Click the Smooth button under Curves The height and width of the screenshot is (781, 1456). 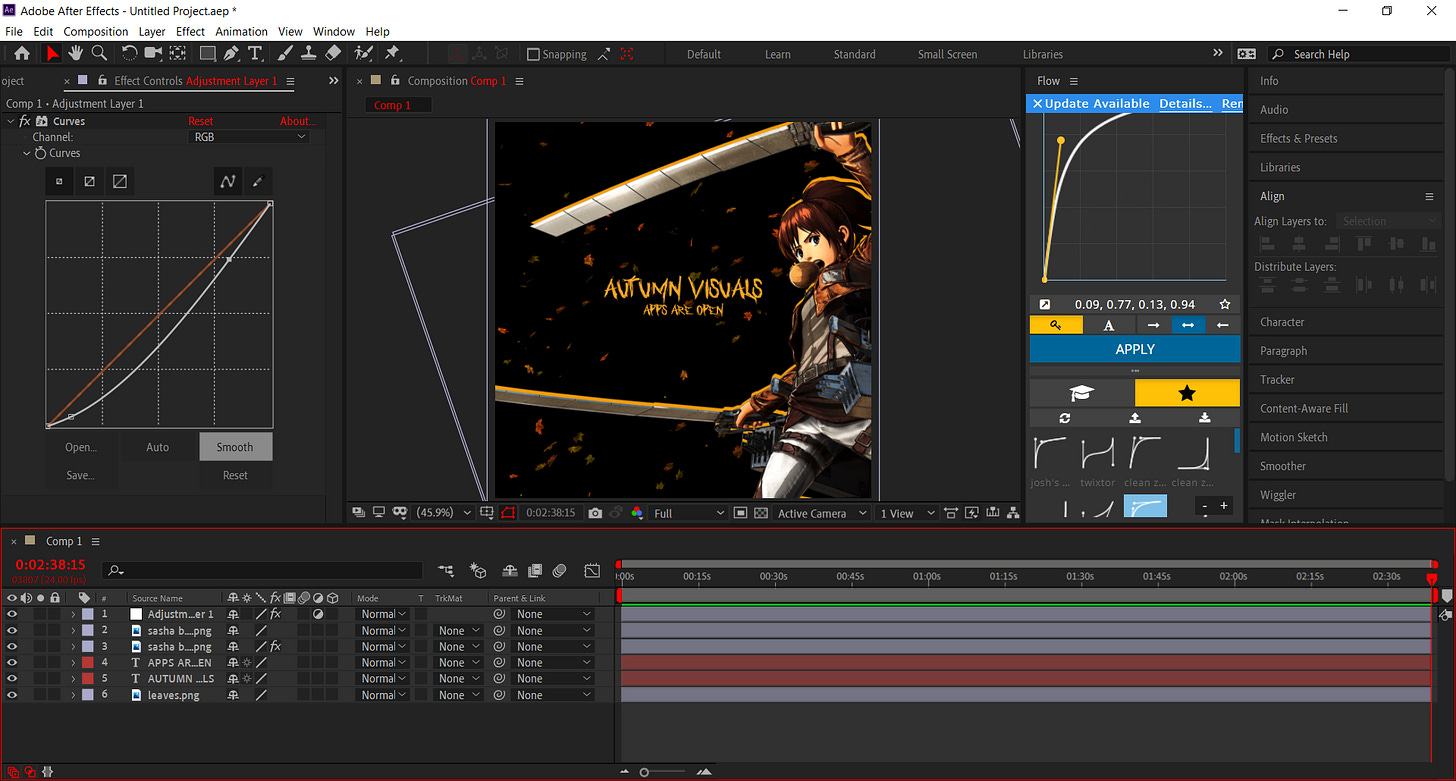(x=235, y=447)
